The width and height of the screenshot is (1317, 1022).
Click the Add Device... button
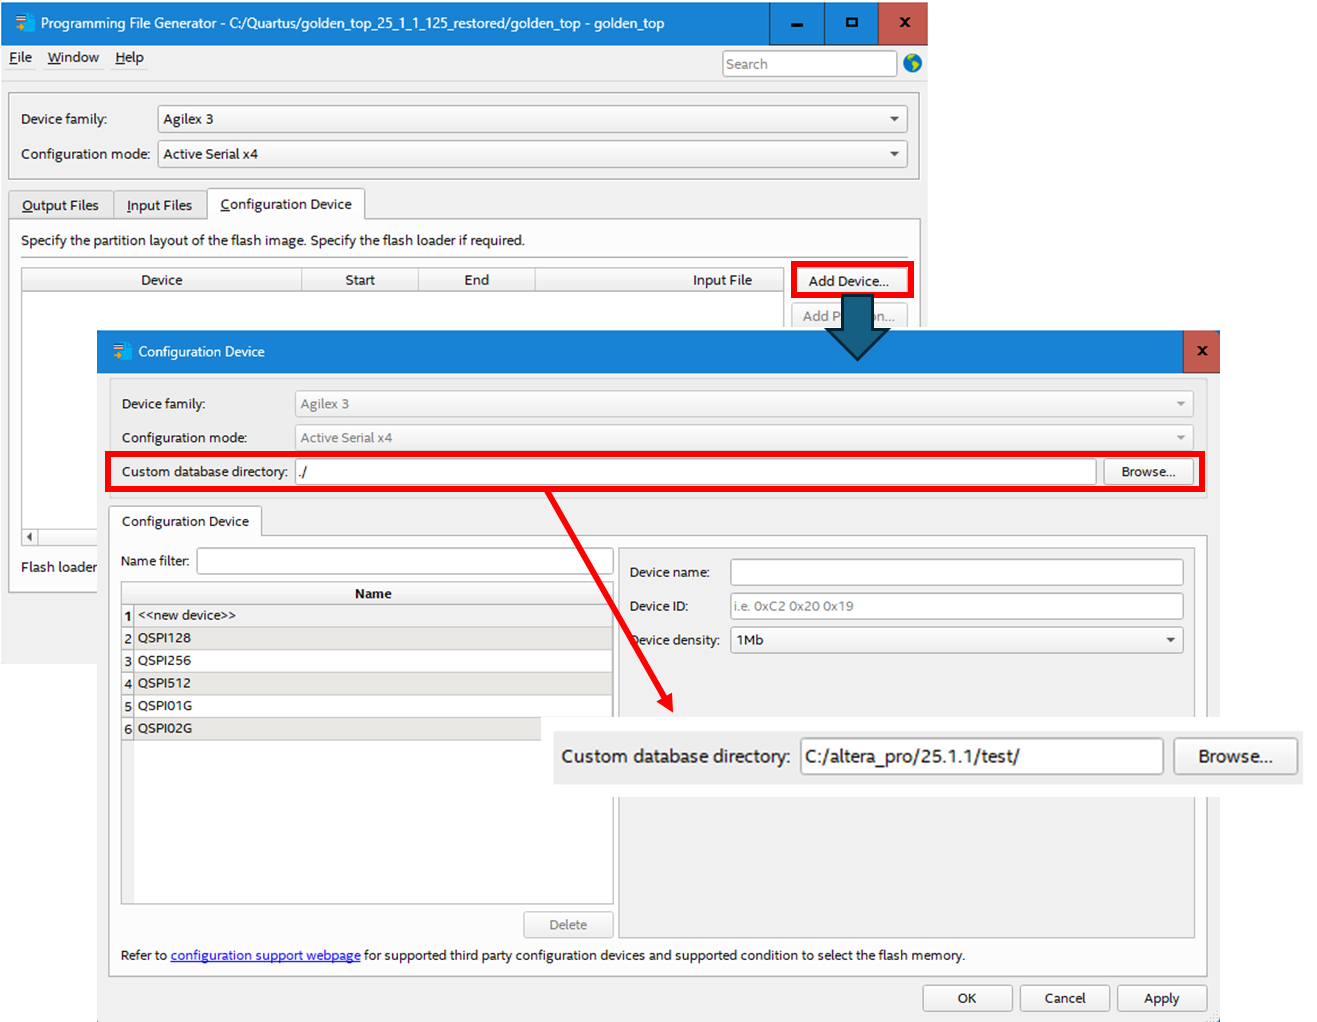(849, 281)
